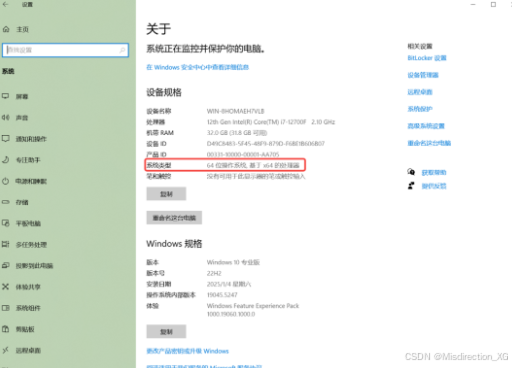Open the 多任务处理 multitasking icon

pos(6,244)
